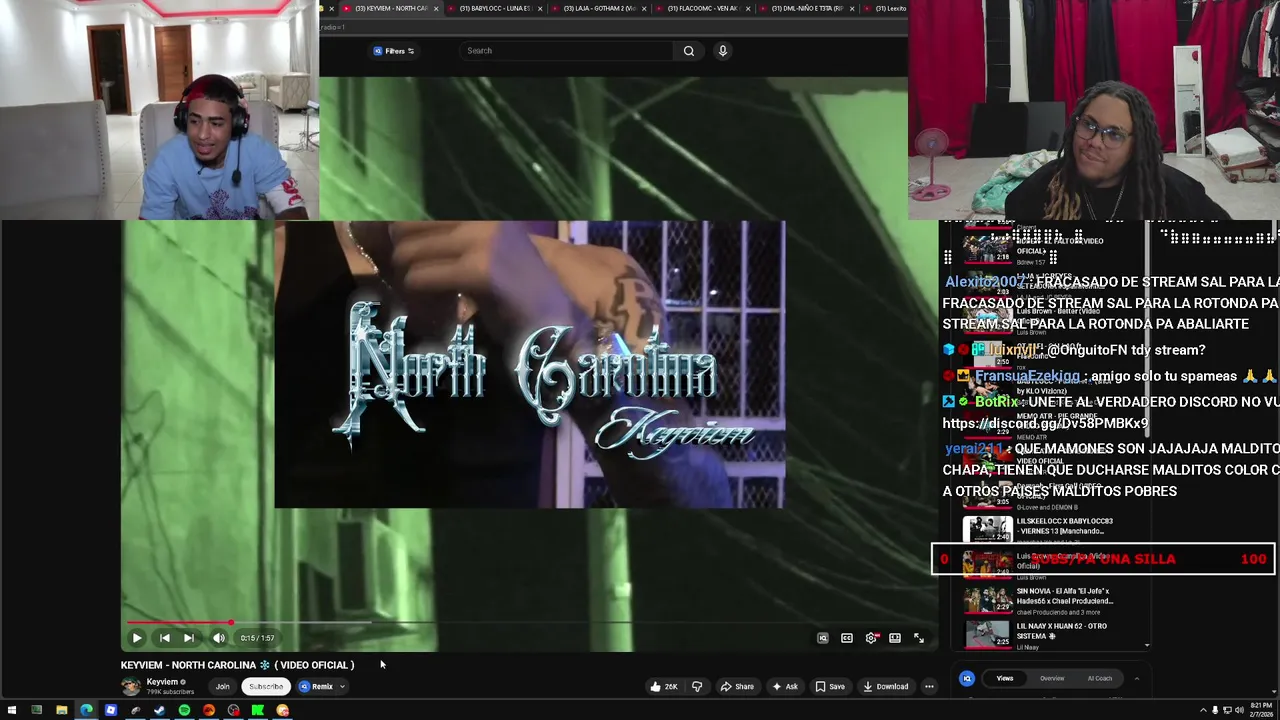Open more actions three-dot menu
The image size is (1280, 720).
click(929, 687)
